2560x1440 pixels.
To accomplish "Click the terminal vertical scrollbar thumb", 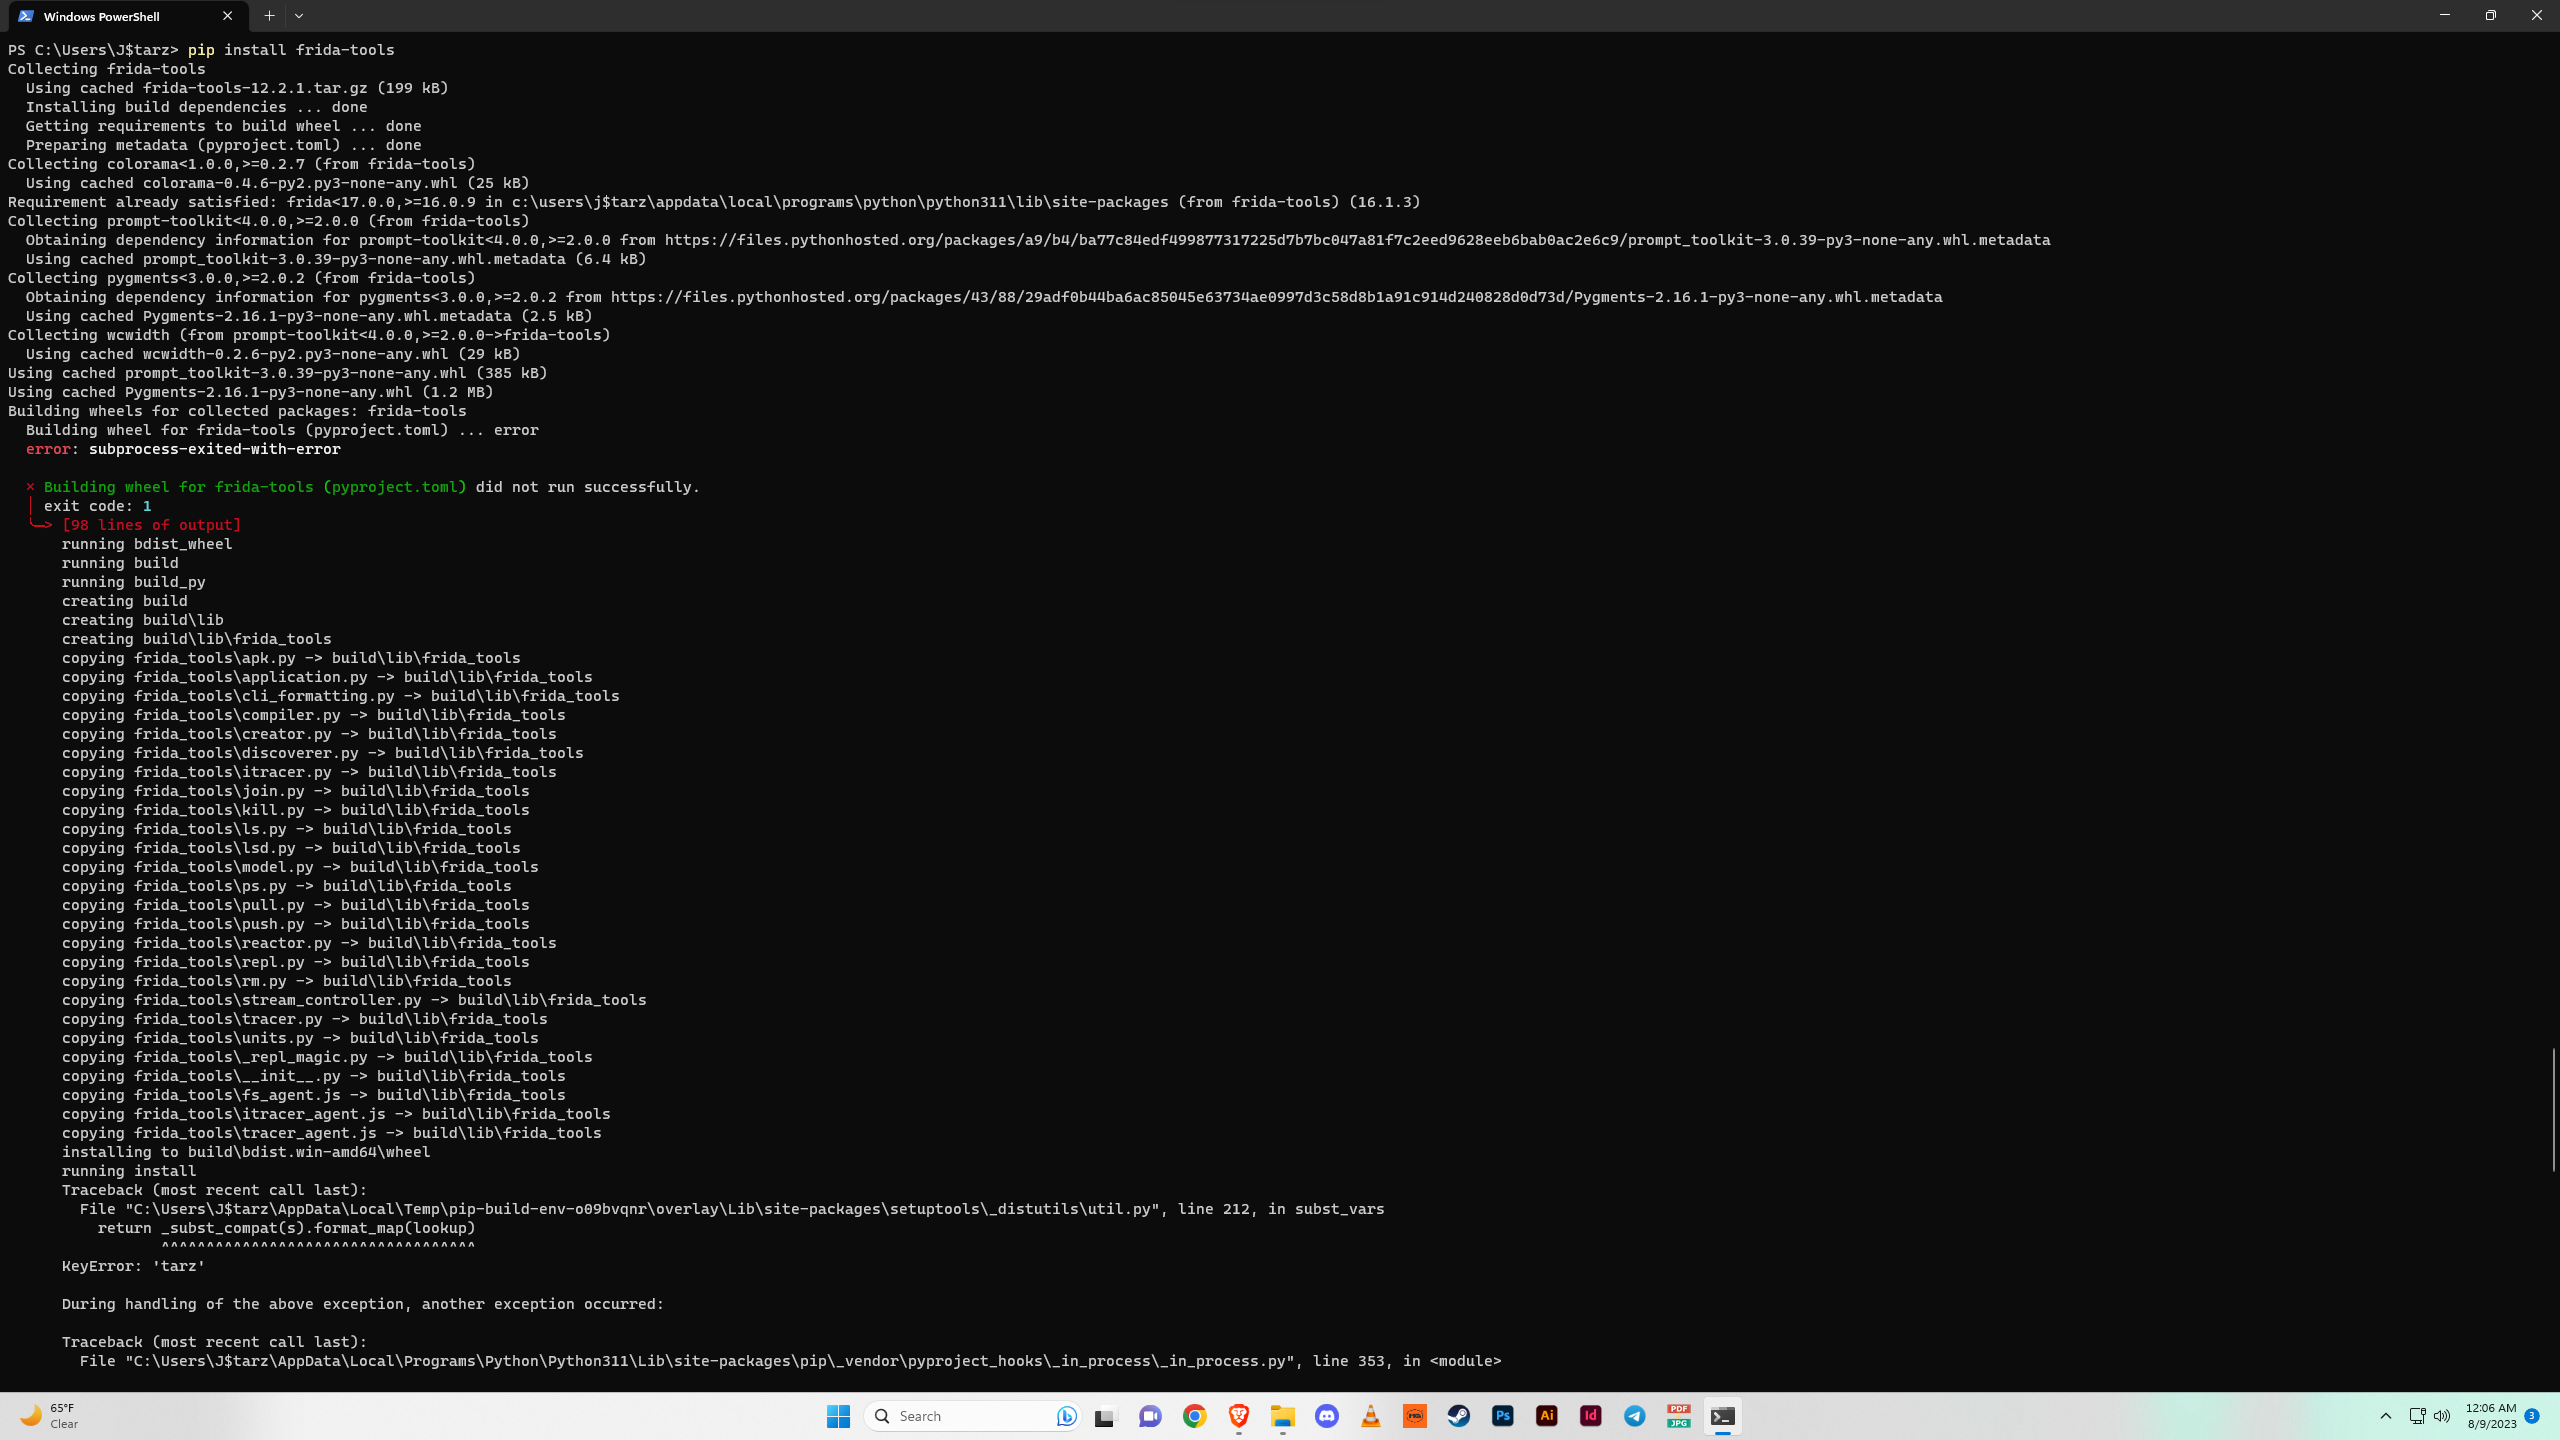I will click(2553, 1110).
